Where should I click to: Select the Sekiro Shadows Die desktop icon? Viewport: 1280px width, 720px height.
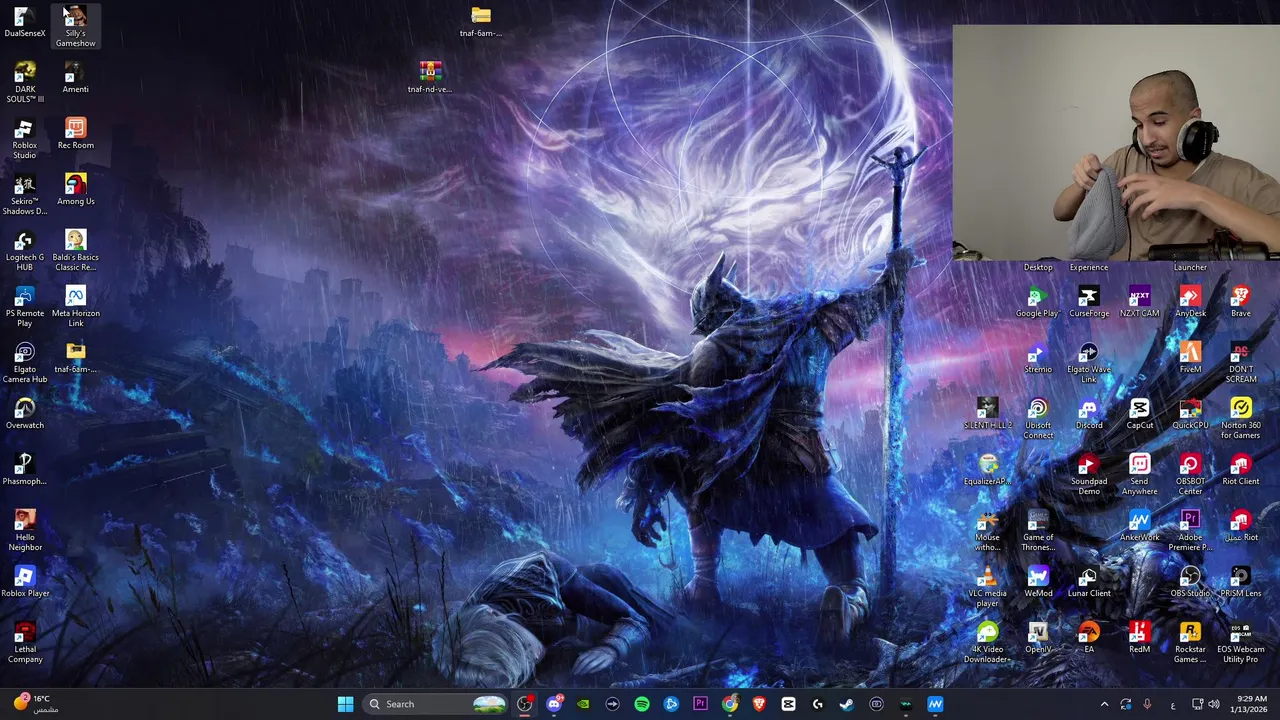pyautogui.click(x=25, y=194)
